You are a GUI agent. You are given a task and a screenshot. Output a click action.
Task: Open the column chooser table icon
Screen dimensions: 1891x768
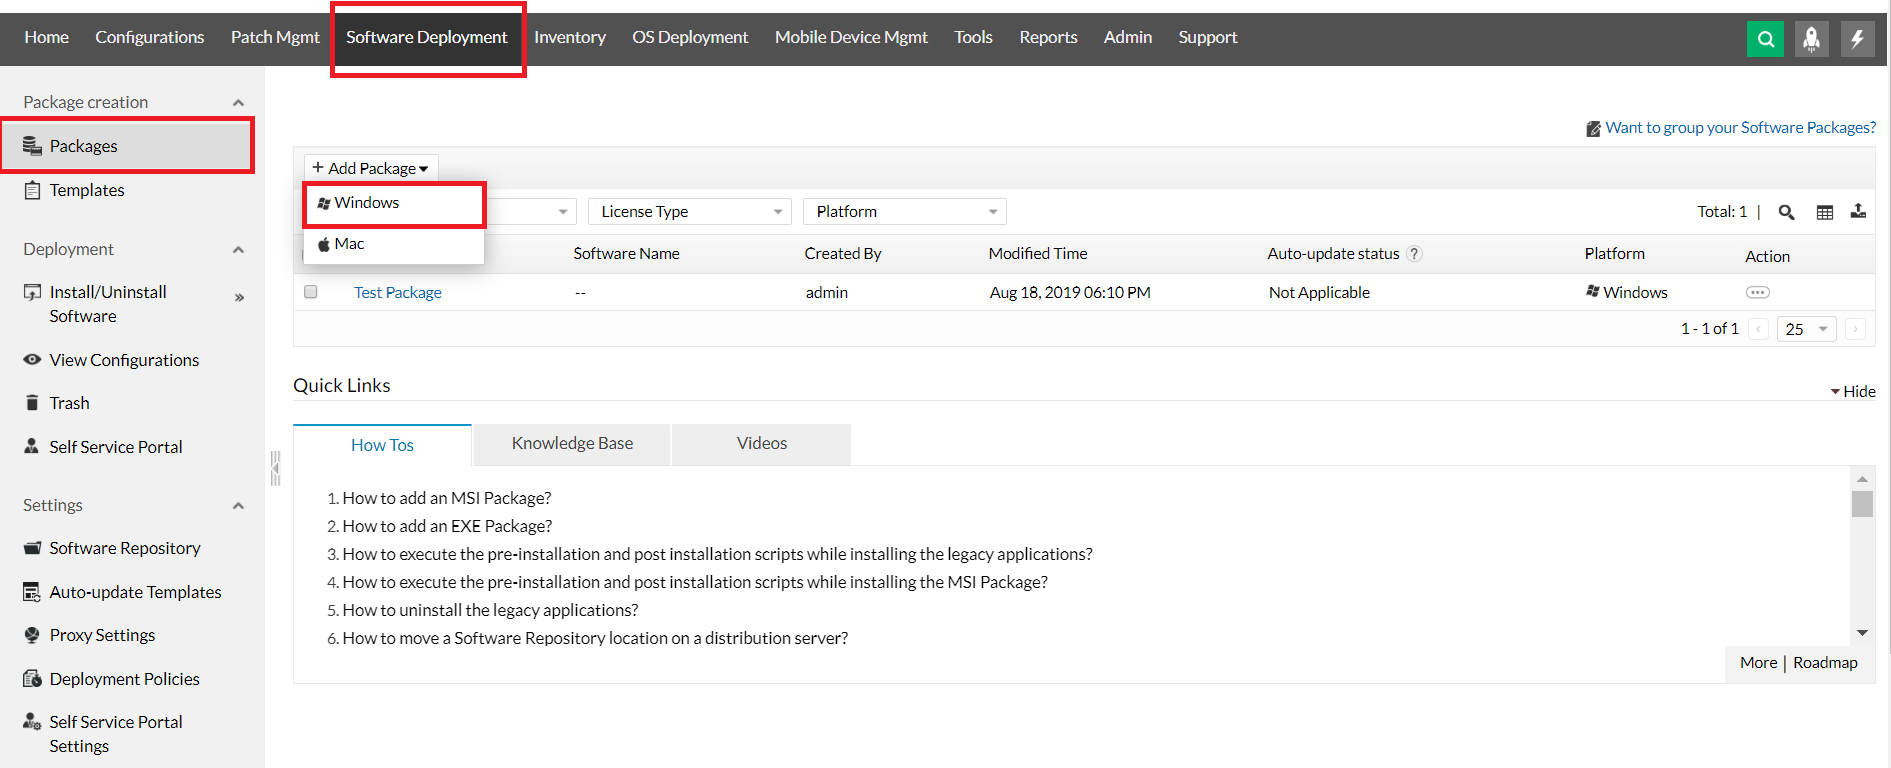point(1824,212)
